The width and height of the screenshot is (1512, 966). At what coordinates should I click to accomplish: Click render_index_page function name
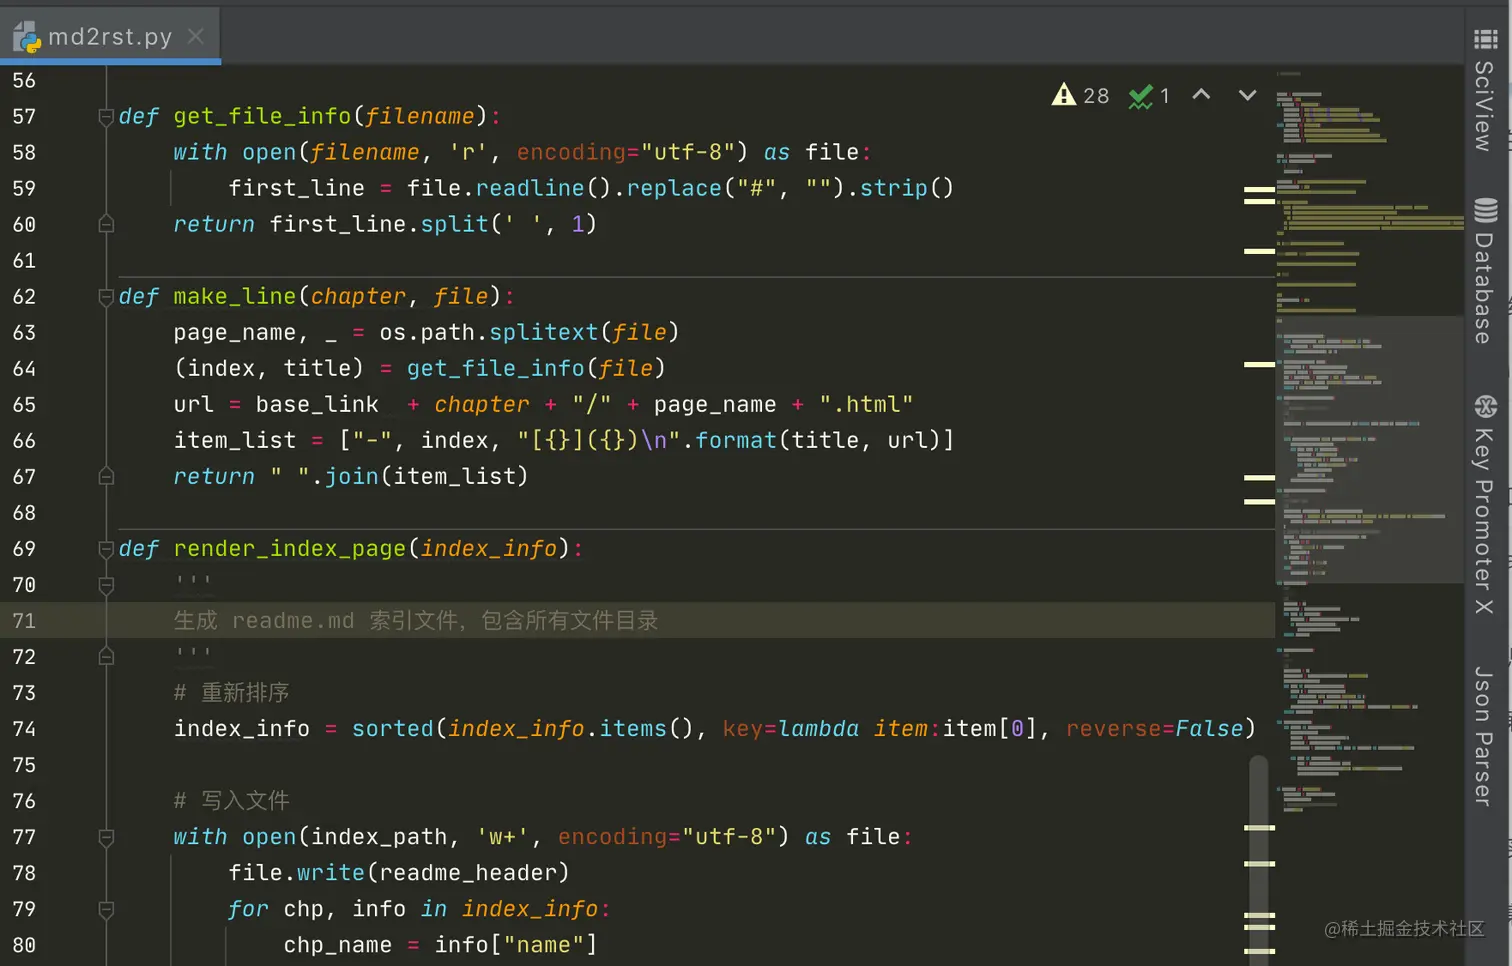tap(290, 549)
